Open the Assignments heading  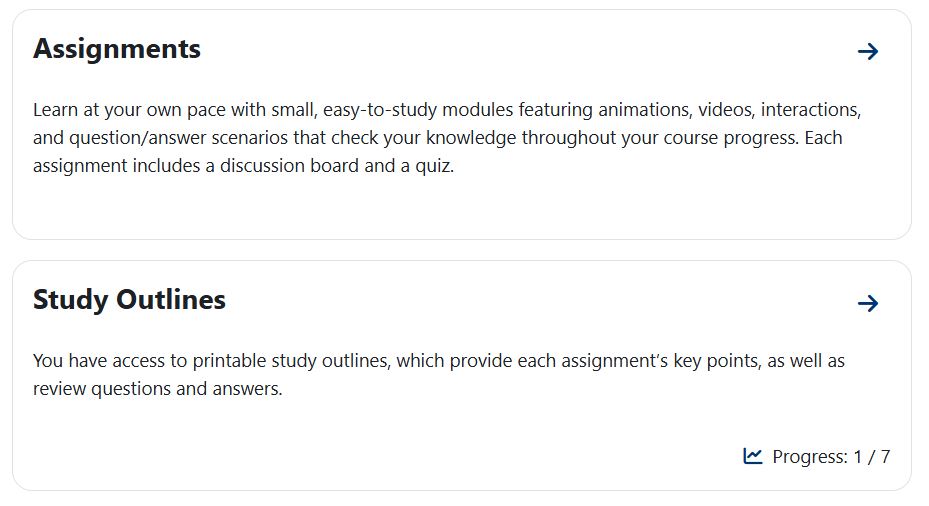pyautogui.click(x=117, y=49)
